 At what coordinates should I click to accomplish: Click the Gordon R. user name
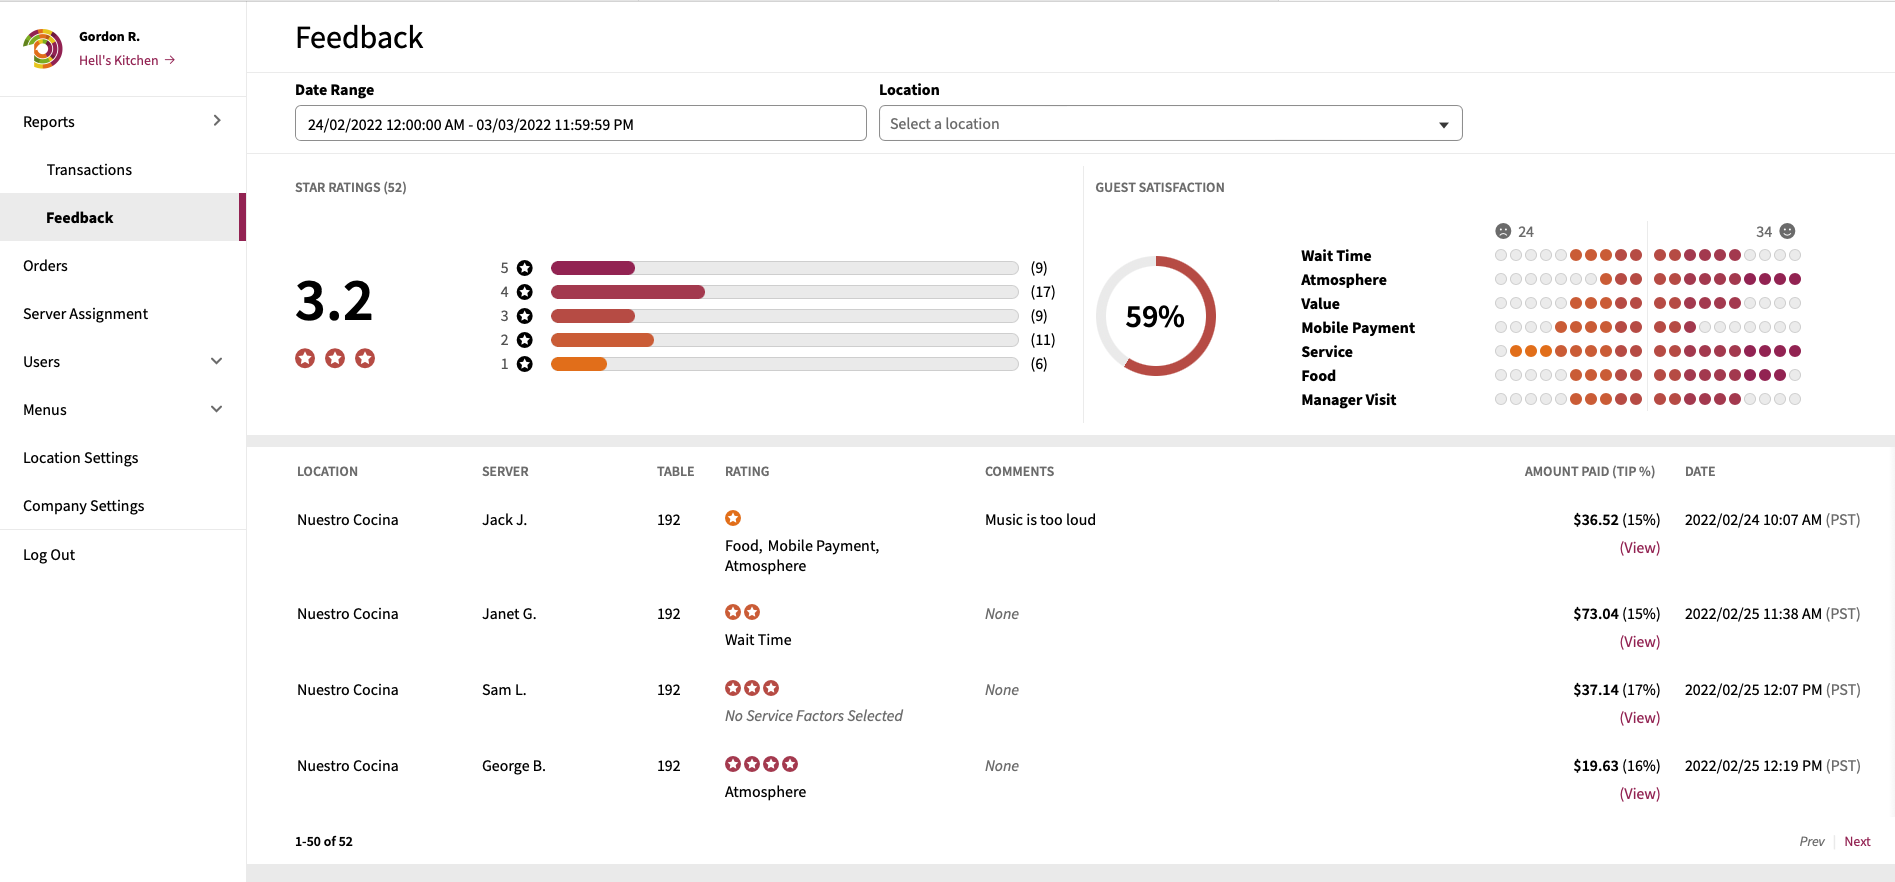pyautogui.click(x=109, y=36)
